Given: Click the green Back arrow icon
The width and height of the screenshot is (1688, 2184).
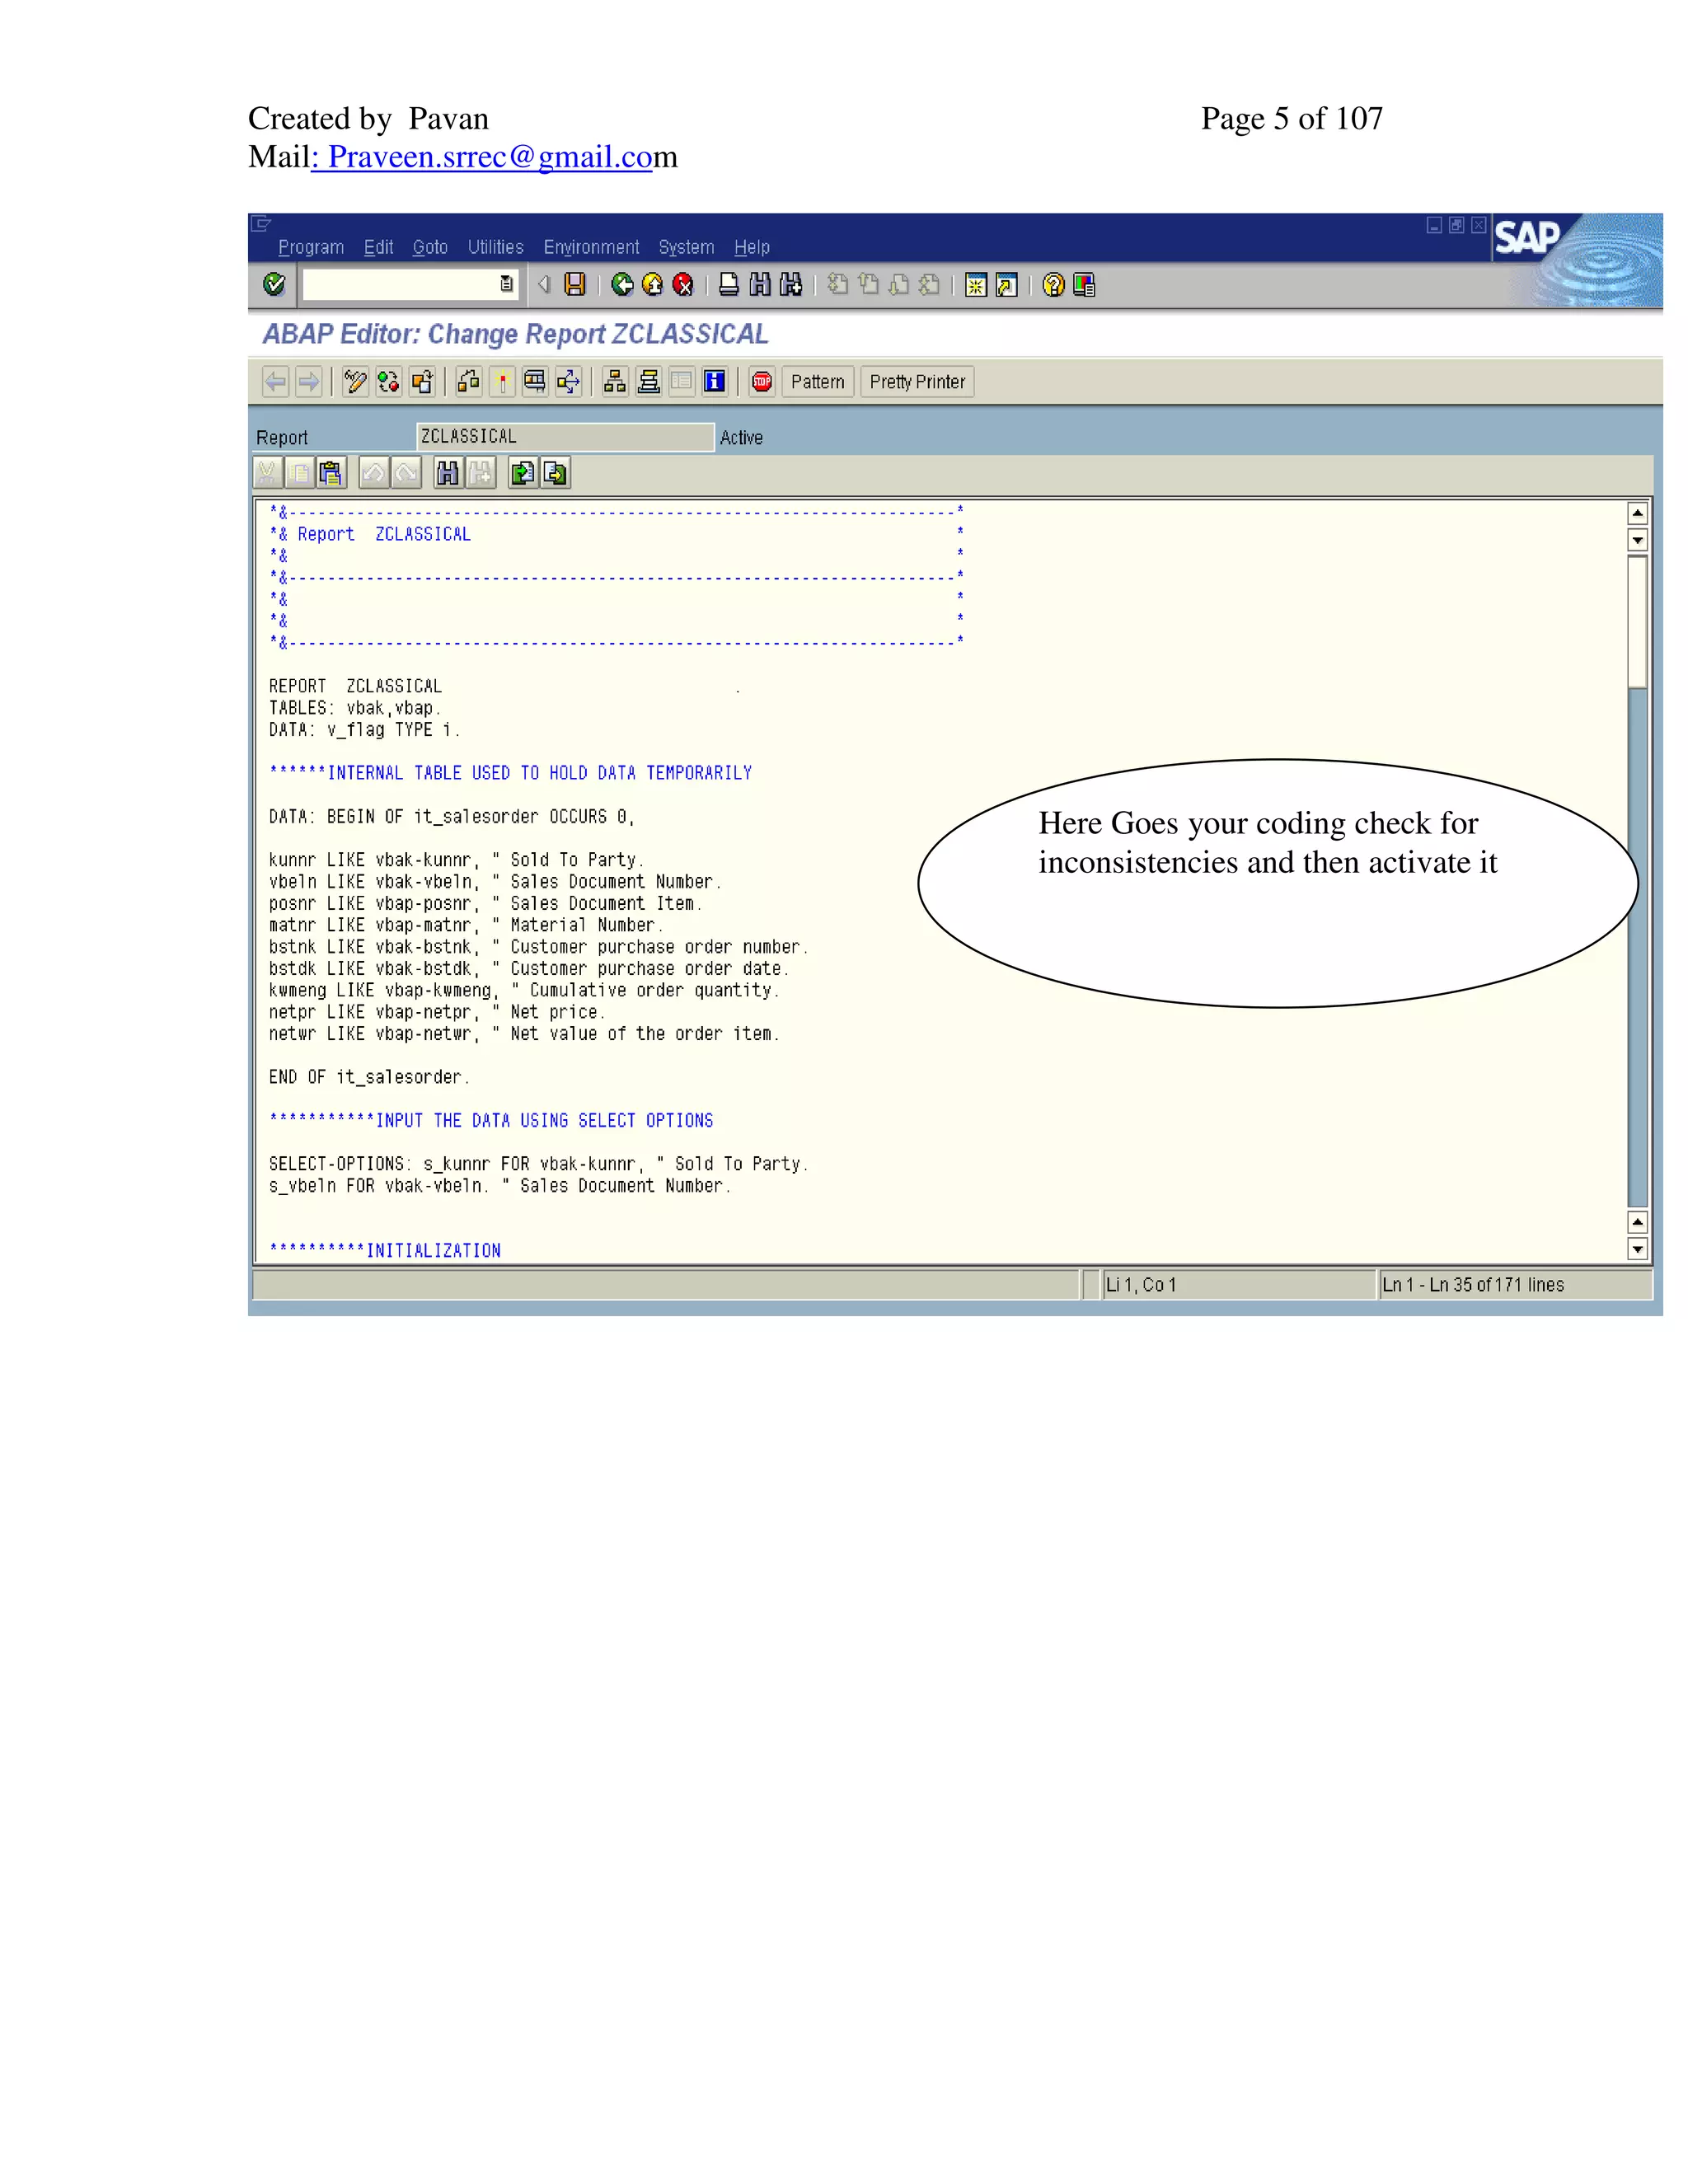Looking at the screenshot, I should point(622,285).
